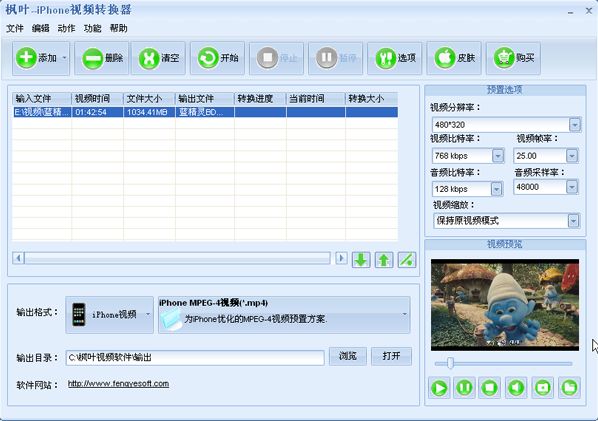
Task: Open the iPhone视频 output format dropdown
Action: pos(109,315)
